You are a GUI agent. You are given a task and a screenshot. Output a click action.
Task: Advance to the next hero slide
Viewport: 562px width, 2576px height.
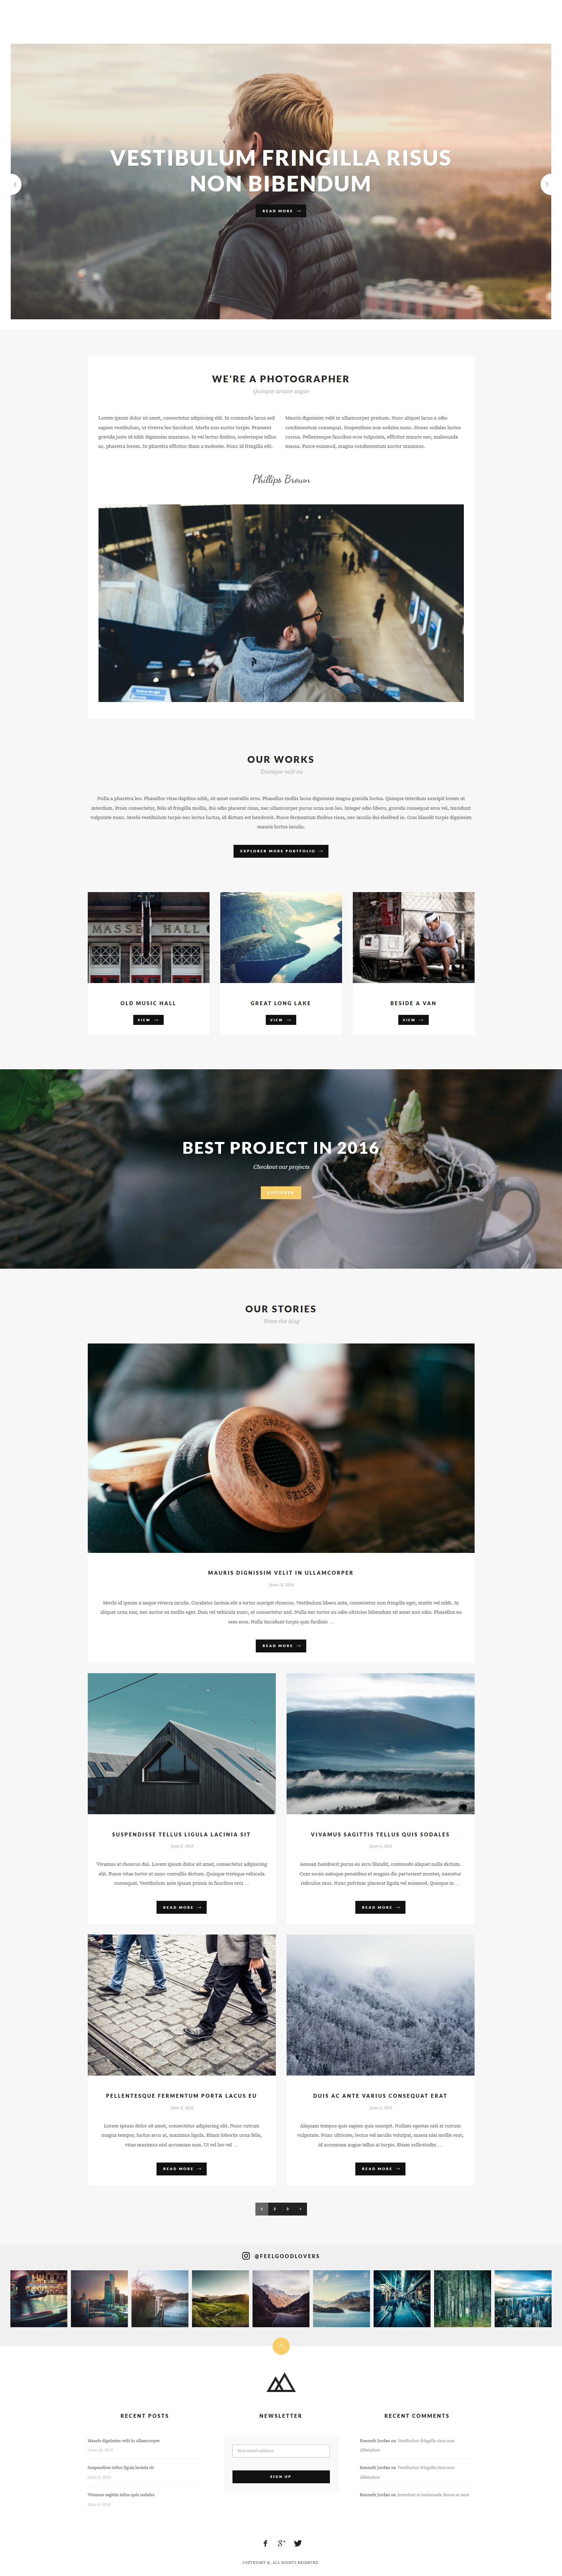pyautogui.click(x=547, y=184)
